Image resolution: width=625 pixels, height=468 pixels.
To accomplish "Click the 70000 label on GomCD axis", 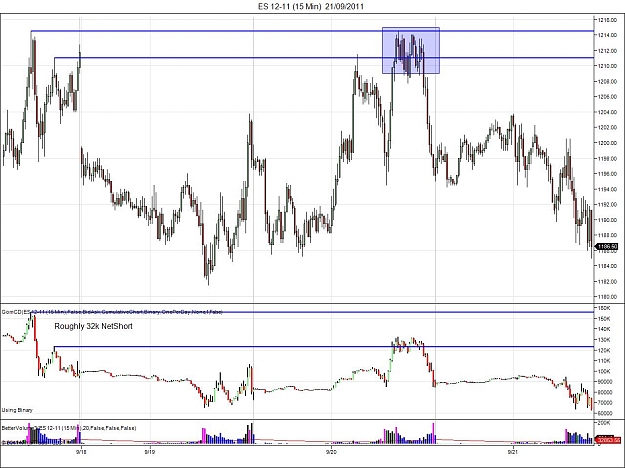I will coord(605,403).
